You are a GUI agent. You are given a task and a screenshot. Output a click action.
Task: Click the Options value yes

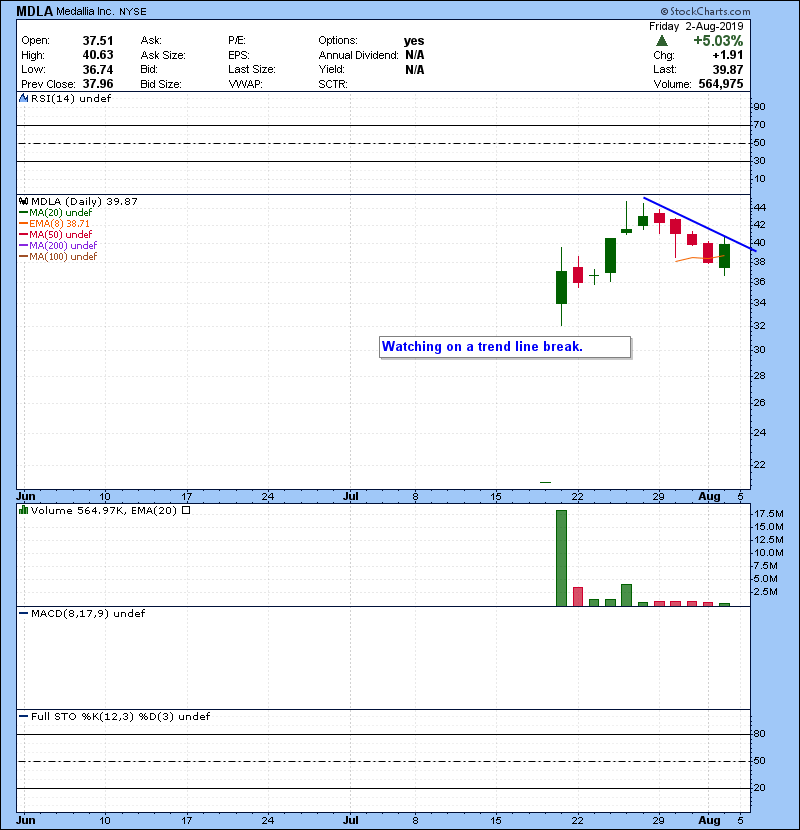[x=414, y=41]
